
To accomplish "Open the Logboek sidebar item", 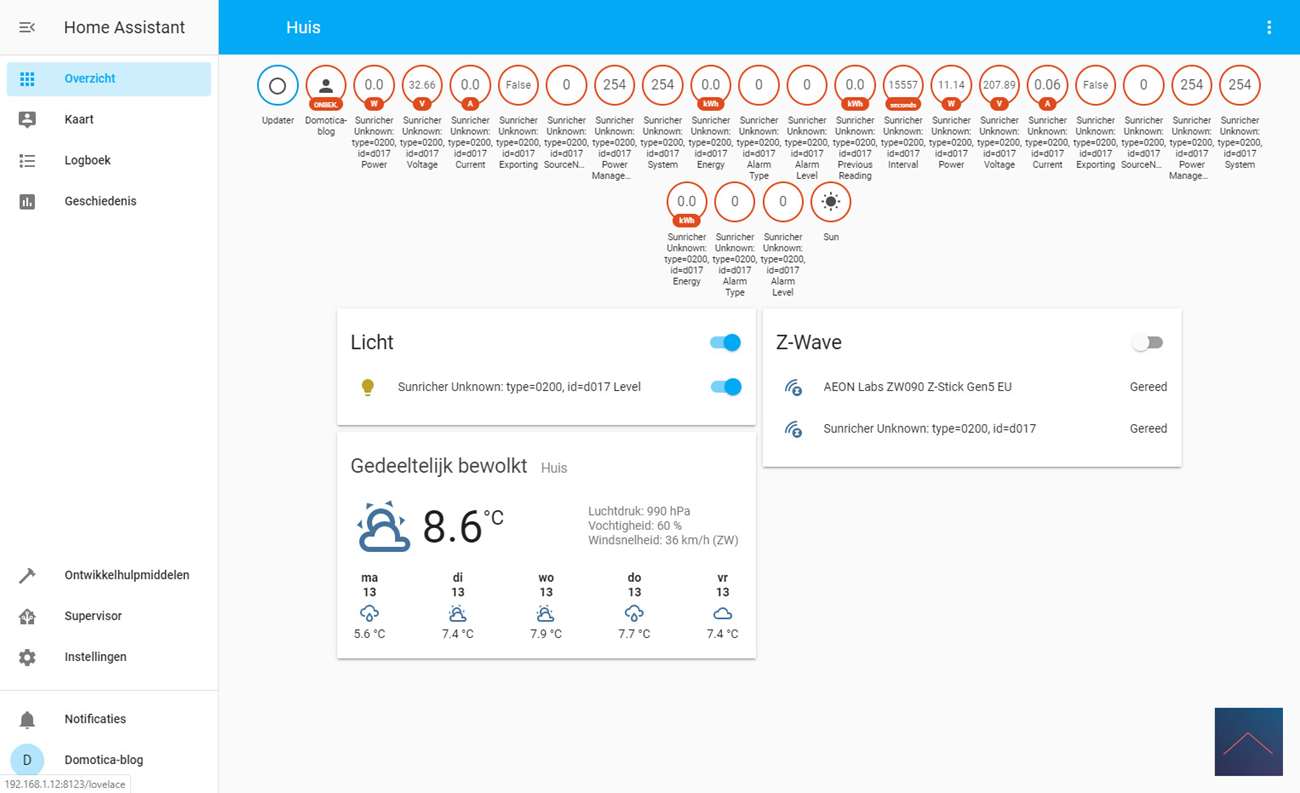I will click(87, 160).
